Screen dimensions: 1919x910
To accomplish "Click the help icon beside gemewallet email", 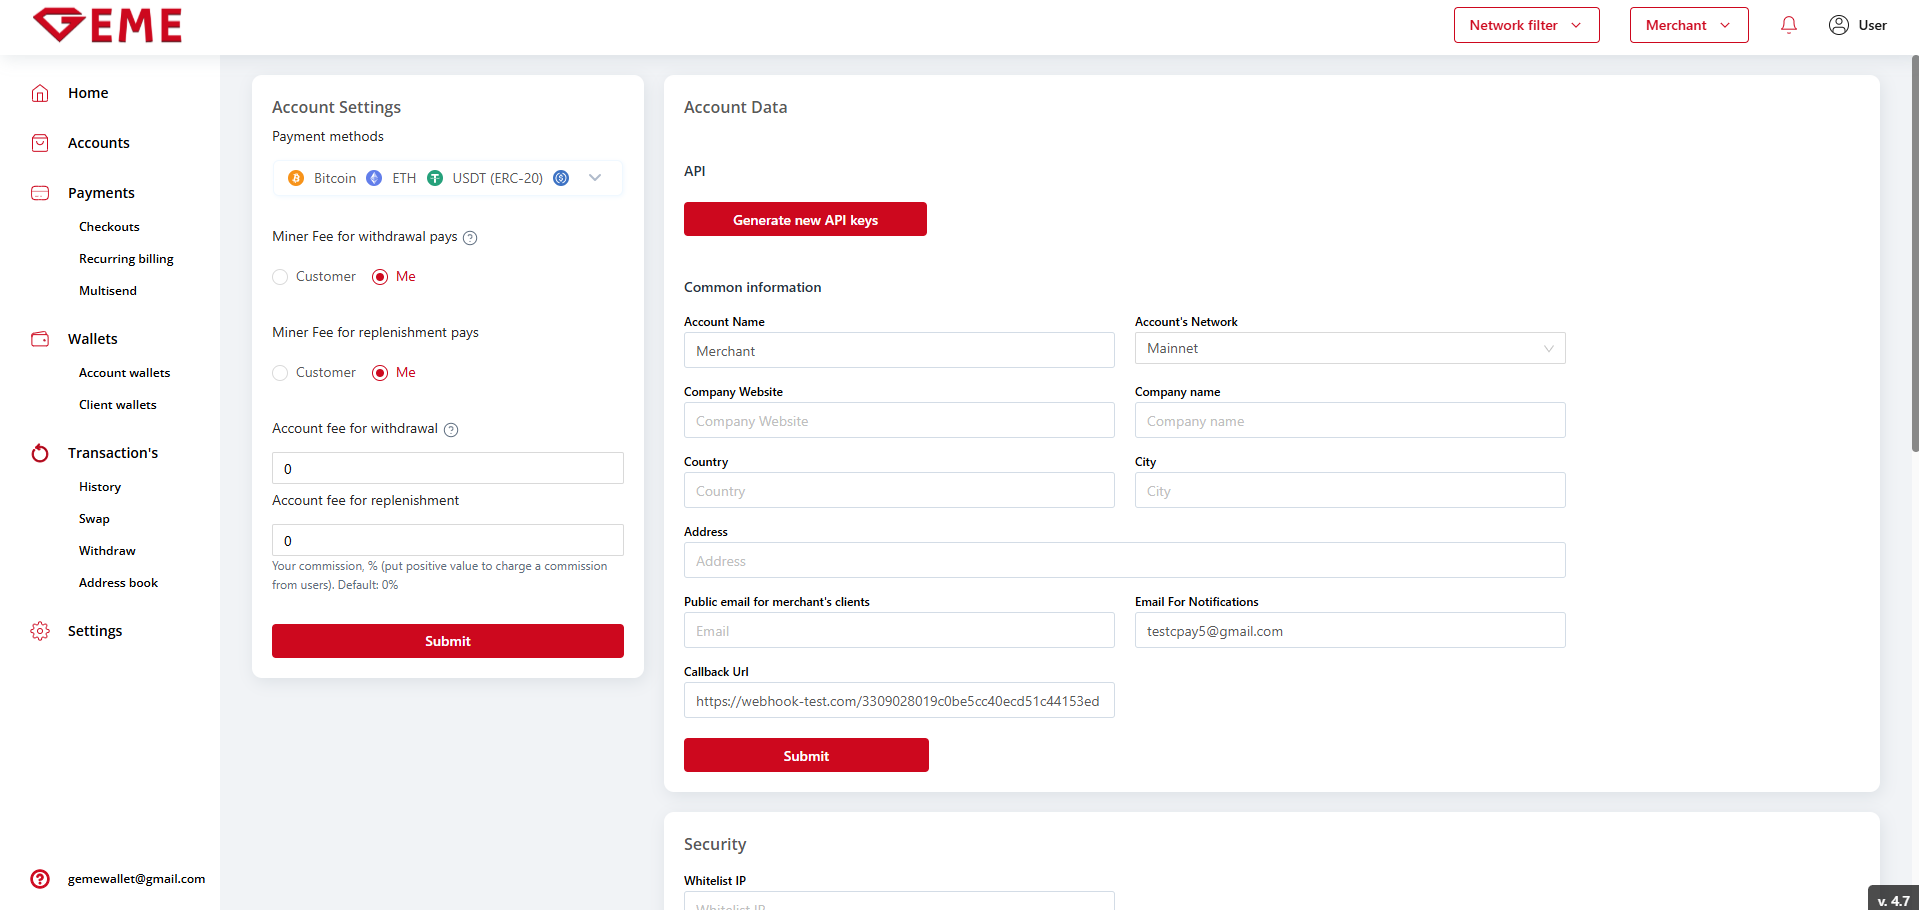I will (40, 879).
